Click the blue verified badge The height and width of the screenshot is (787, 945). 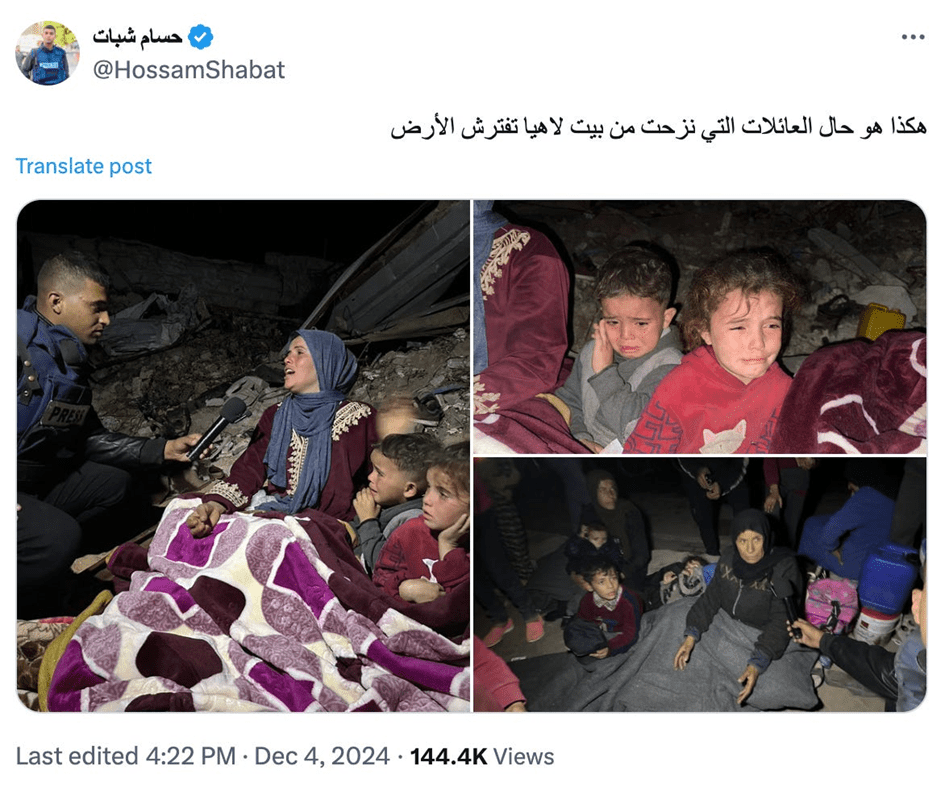point(200,37)
